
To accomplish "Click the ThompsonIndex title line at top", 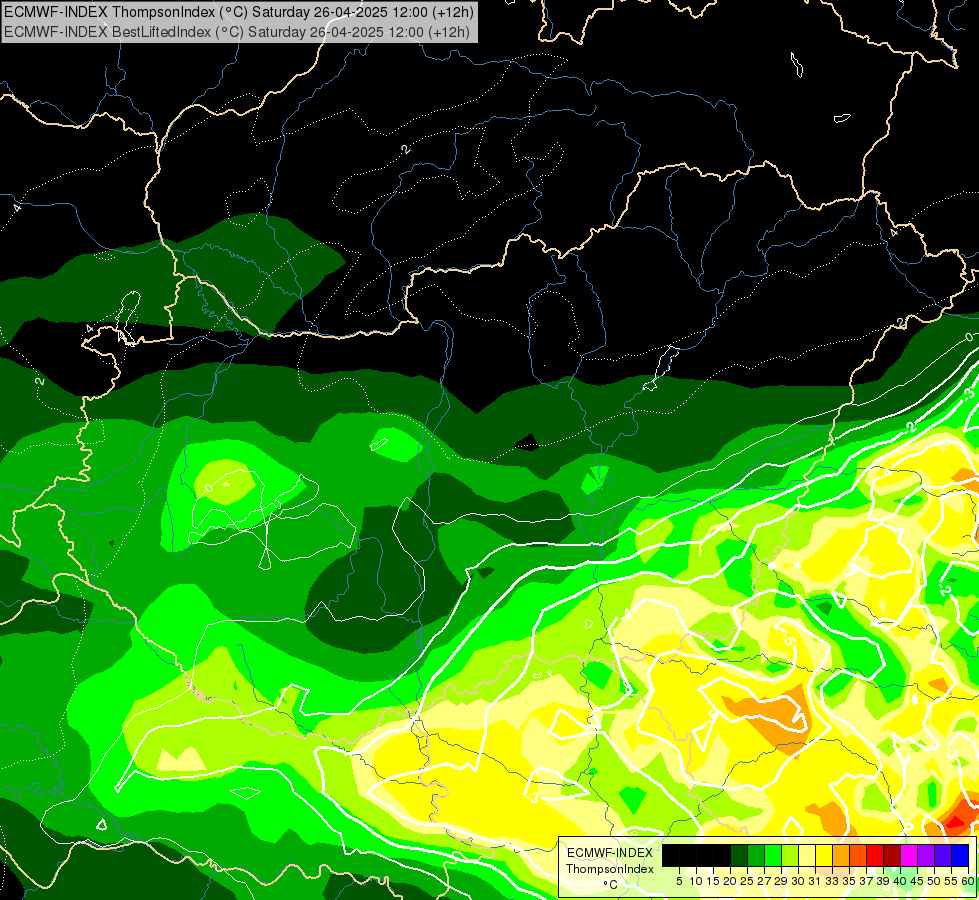I will click(x=239, y=12).
